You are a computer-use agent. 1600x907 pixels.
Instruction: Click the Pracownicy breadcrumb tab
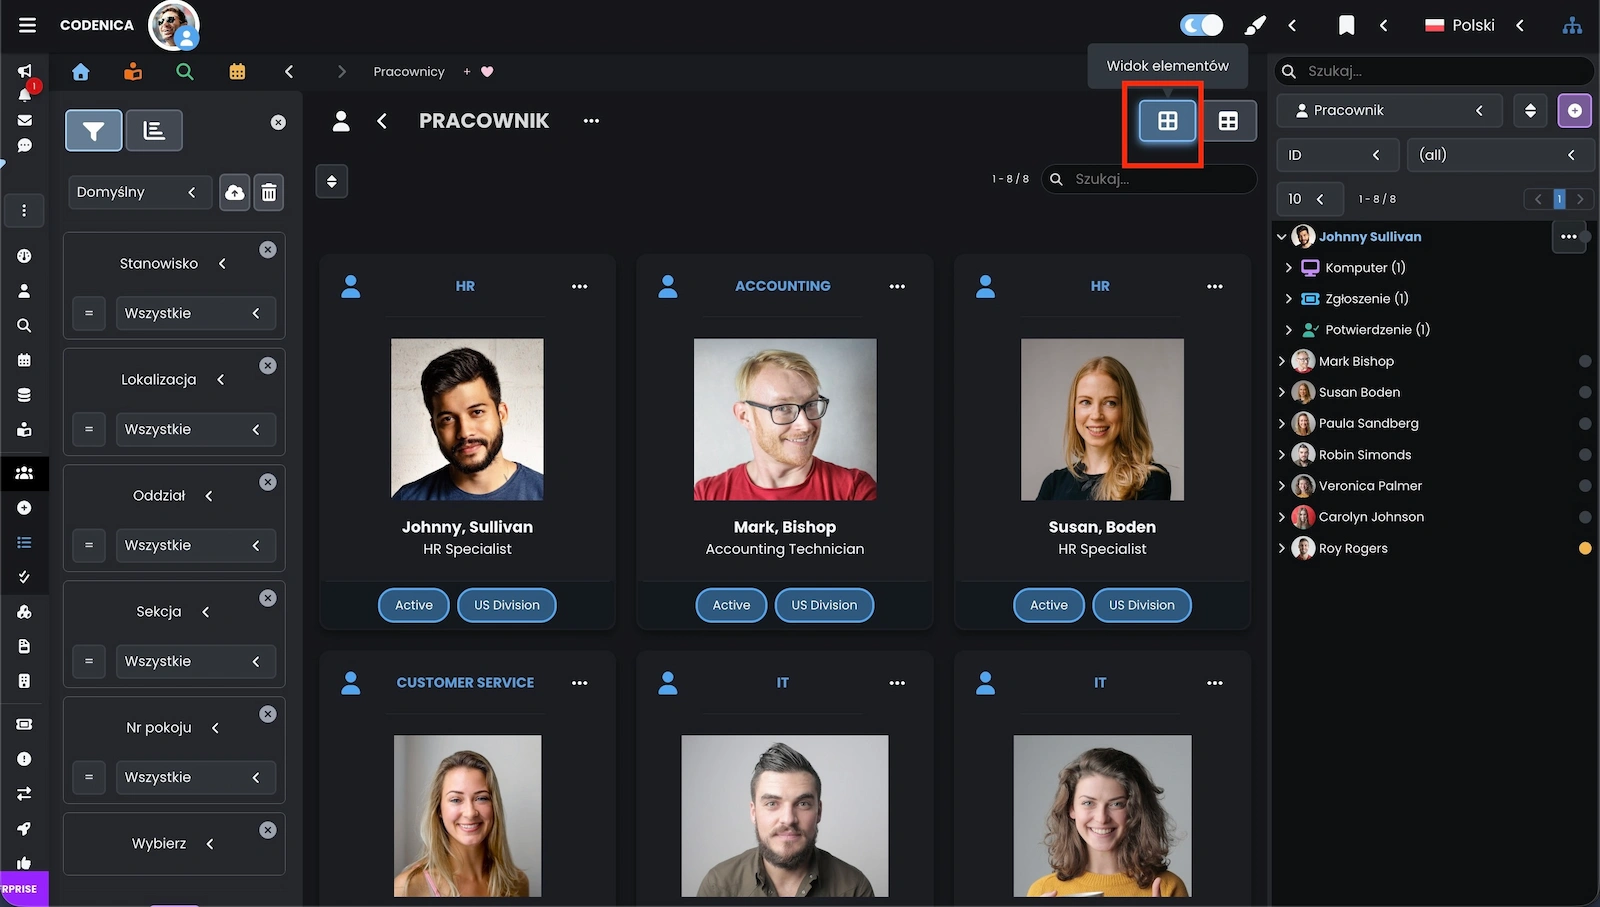pos(408,72)
